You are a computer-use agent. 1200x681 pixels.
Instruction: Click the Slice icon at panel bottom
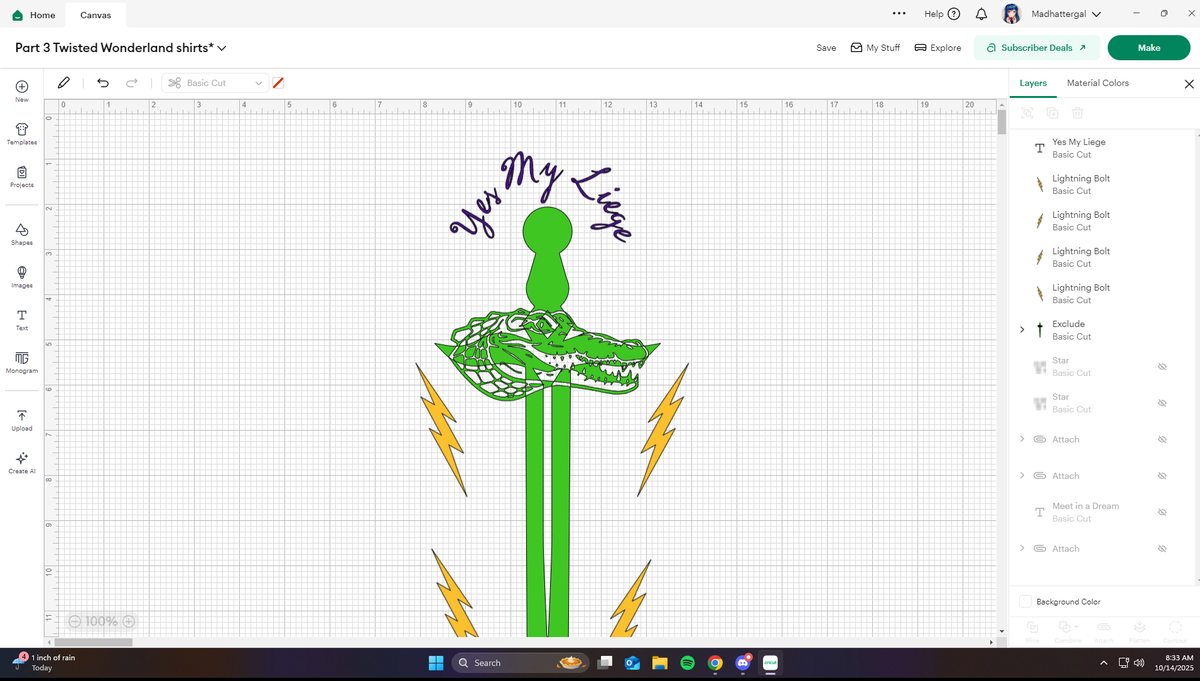pyautogui.click(x=1031, y=625)
